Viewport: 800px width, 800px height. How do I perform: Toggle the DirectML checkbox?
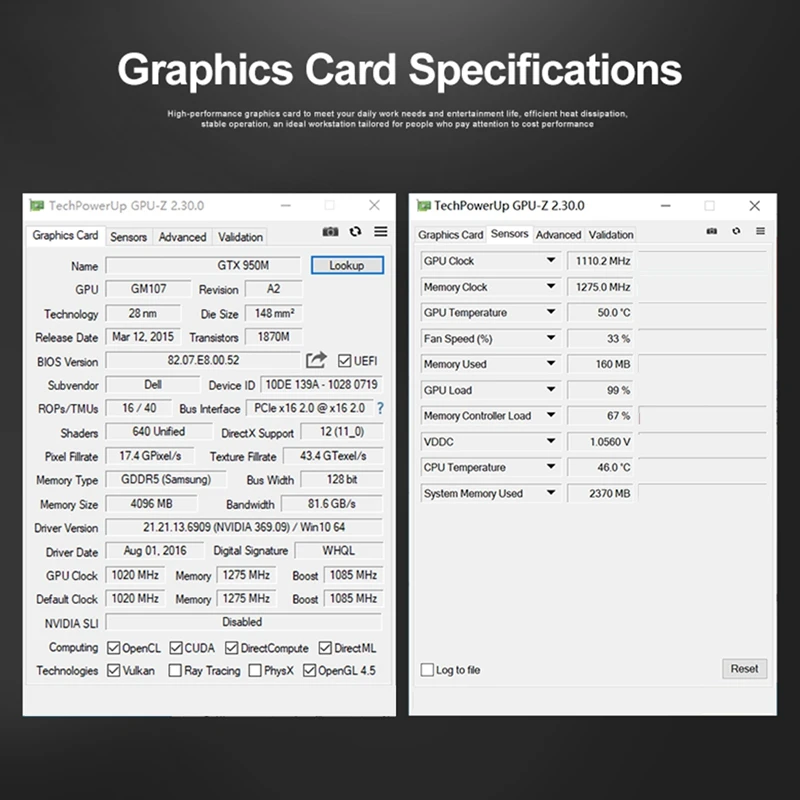[325, 648]
